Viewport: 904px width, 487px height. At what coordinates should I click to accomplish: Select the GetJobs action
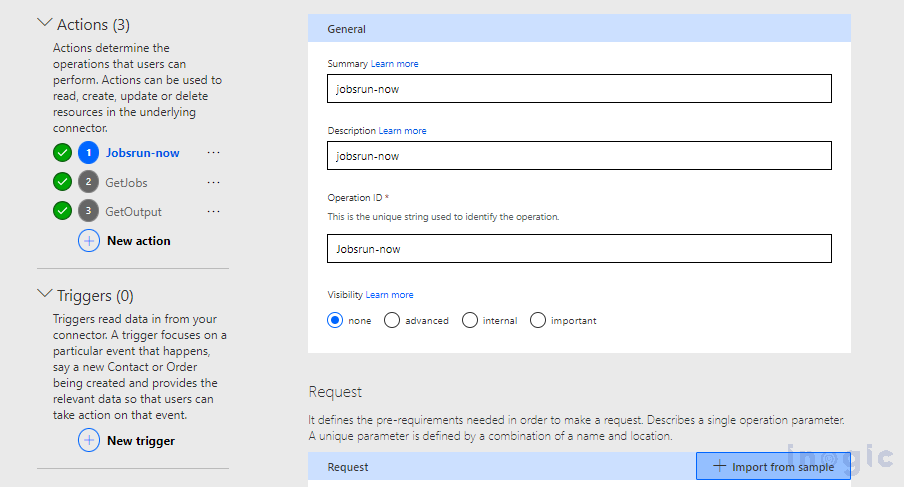tap(126, 183)
